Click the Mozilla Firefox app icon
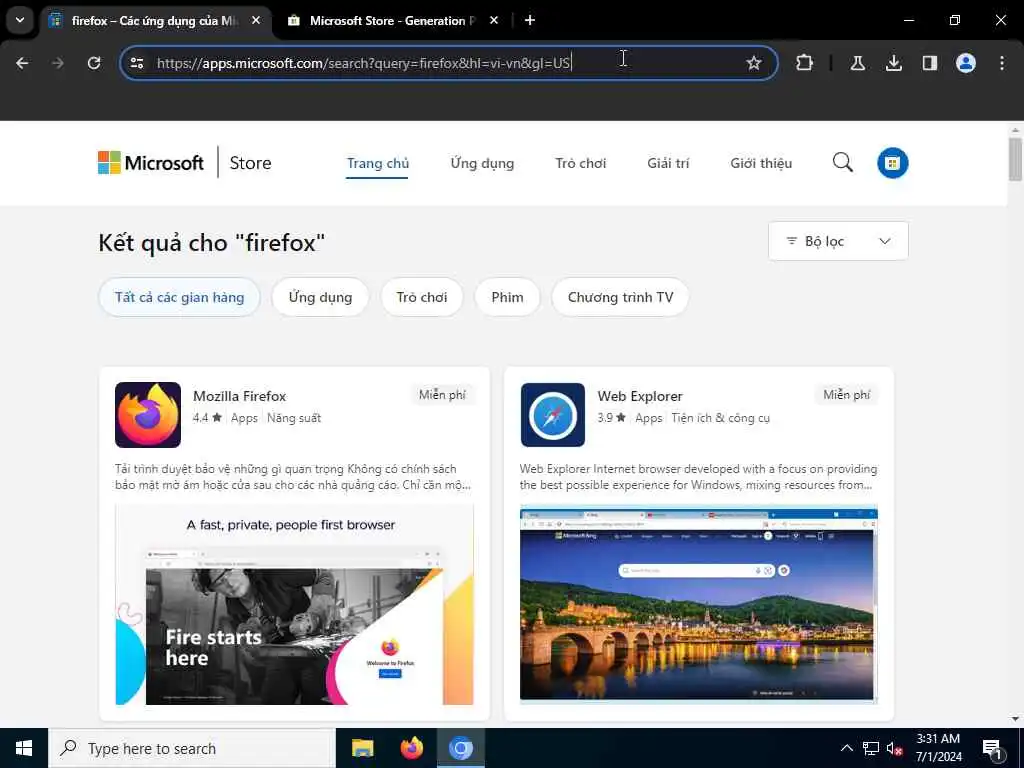The width and height of the screenshot is (1024, 768). [x=148, y=415]
